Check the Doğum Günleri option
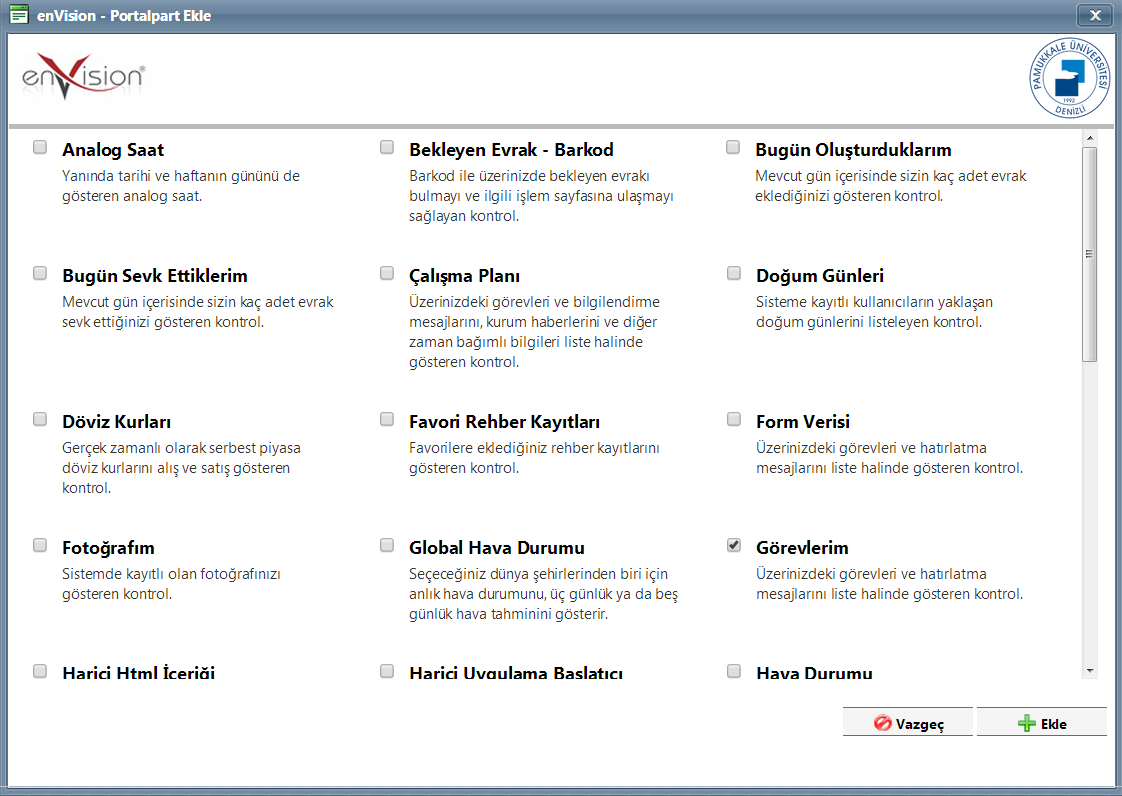This screenshot has height=796, width=1122. click(734, 273)
